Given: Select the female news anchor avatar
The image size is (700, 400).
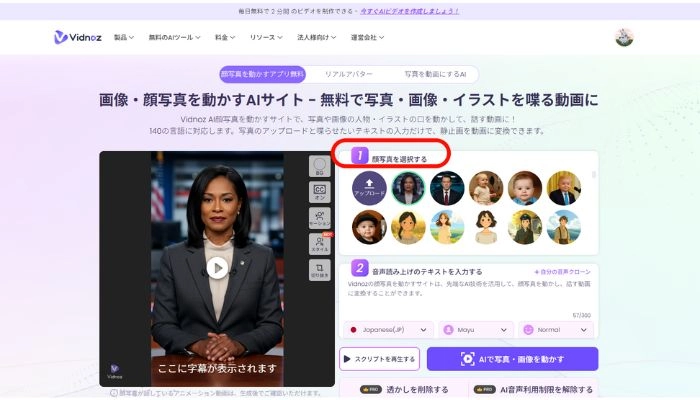Looking at the screenshot, I should tap(408, 188).
